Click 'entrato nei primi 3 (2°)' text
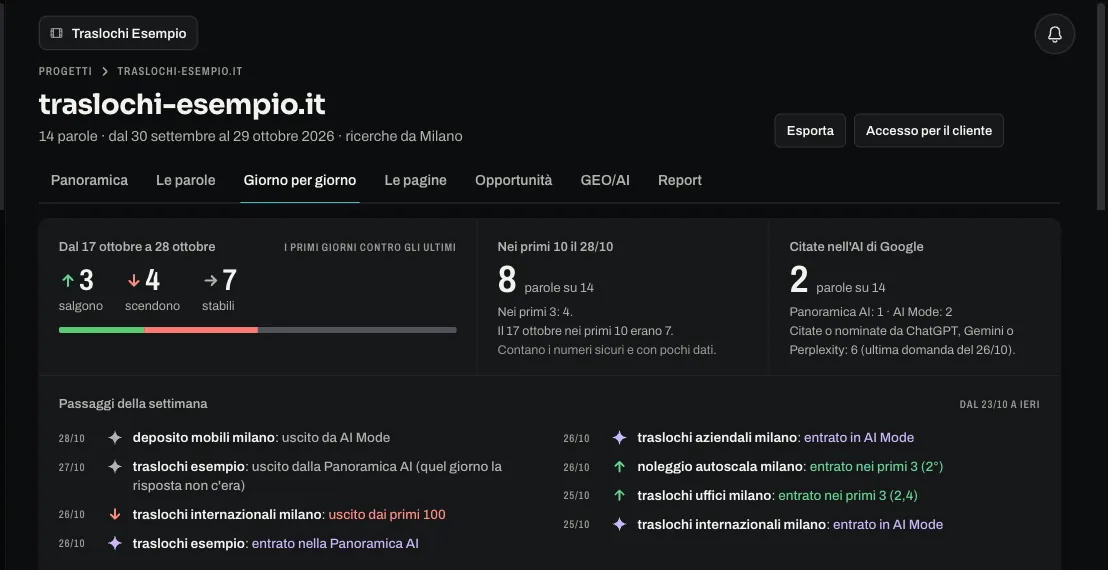The width and height of the screenshot is (1108, 570). click(876, 466)
